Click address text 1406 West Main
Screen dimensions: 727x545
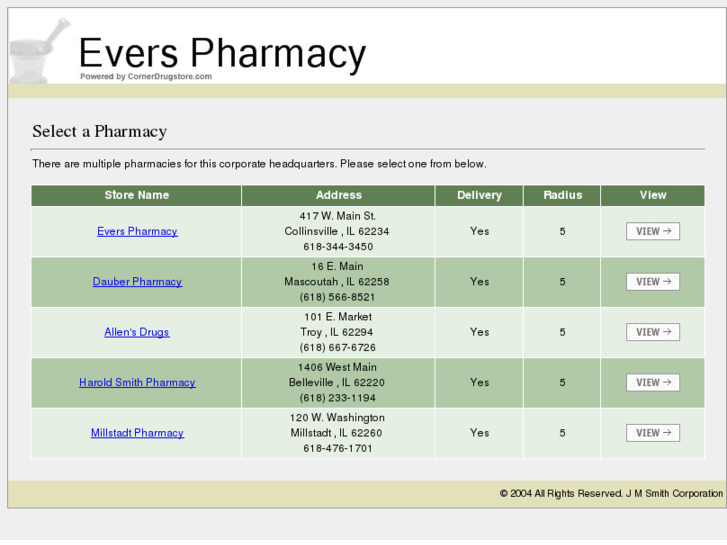coord(337,367)
